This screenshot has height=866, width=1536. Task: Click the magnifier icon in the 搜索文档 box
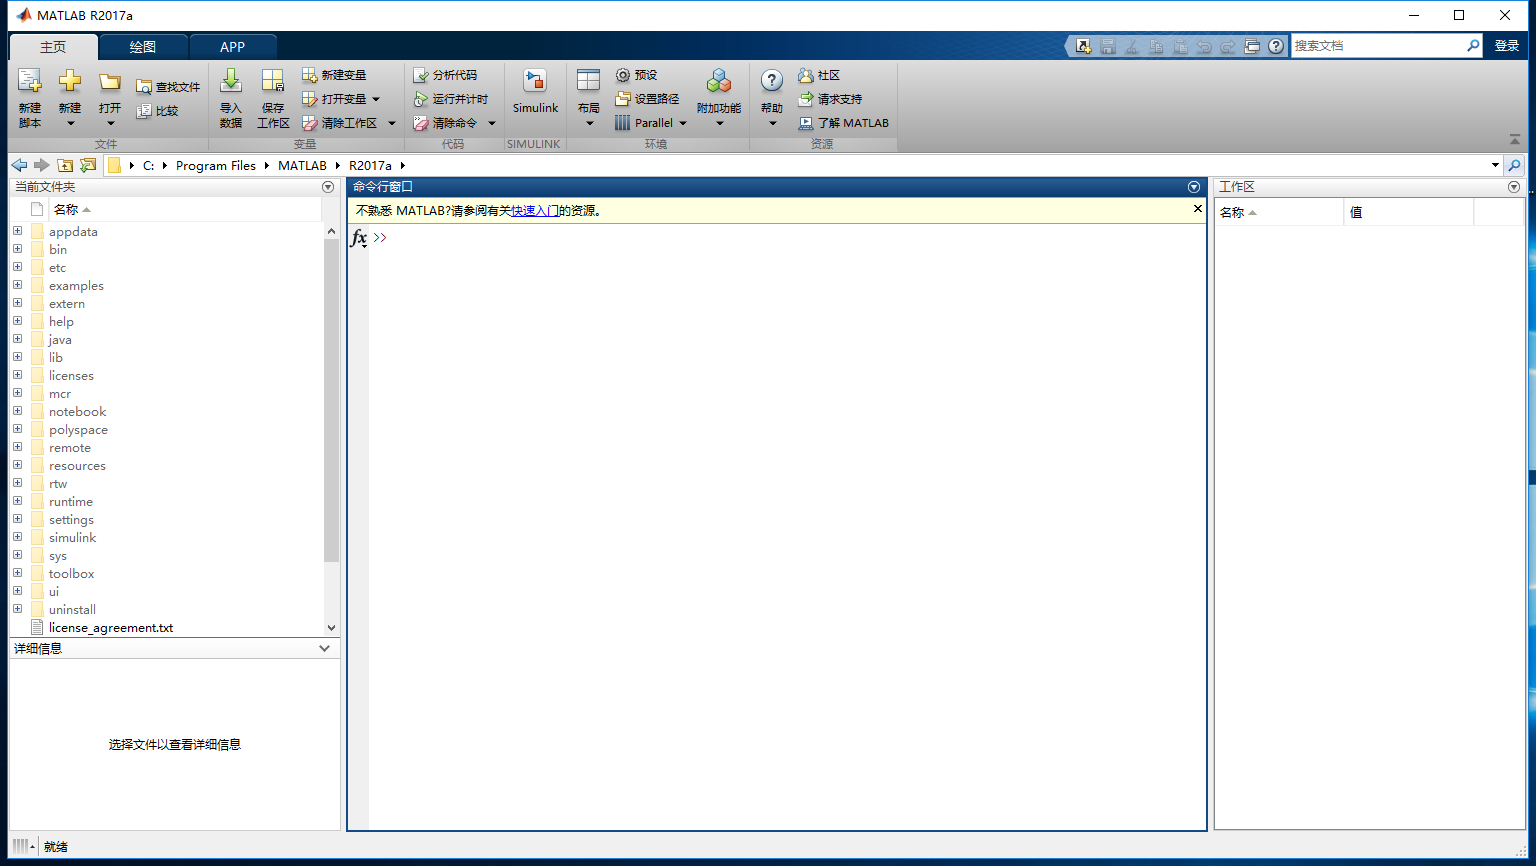click(x=1473, y=45)
